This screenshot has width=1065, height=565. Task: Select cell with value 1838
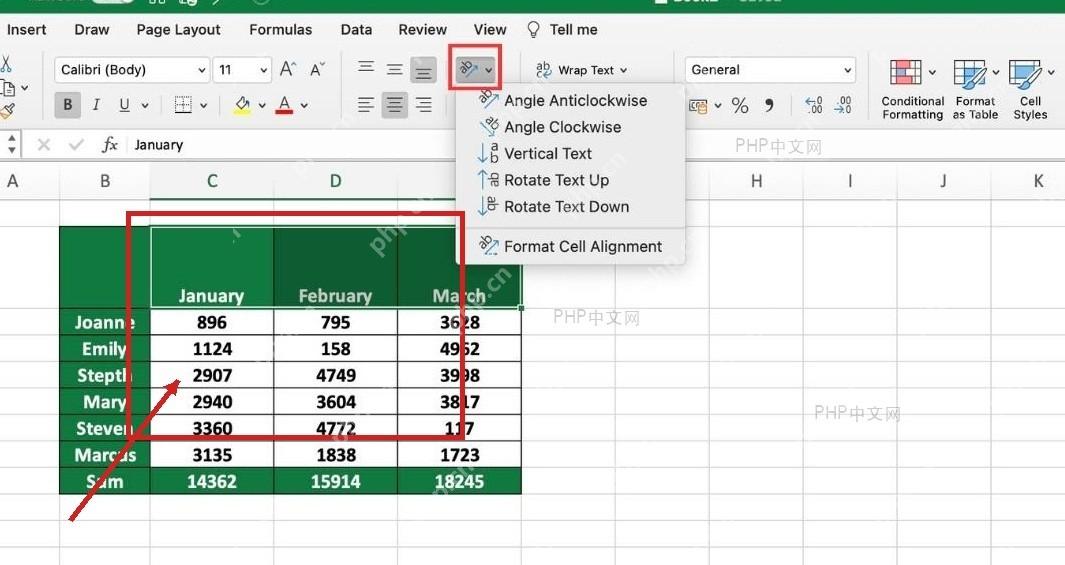(x=336, y=455)
